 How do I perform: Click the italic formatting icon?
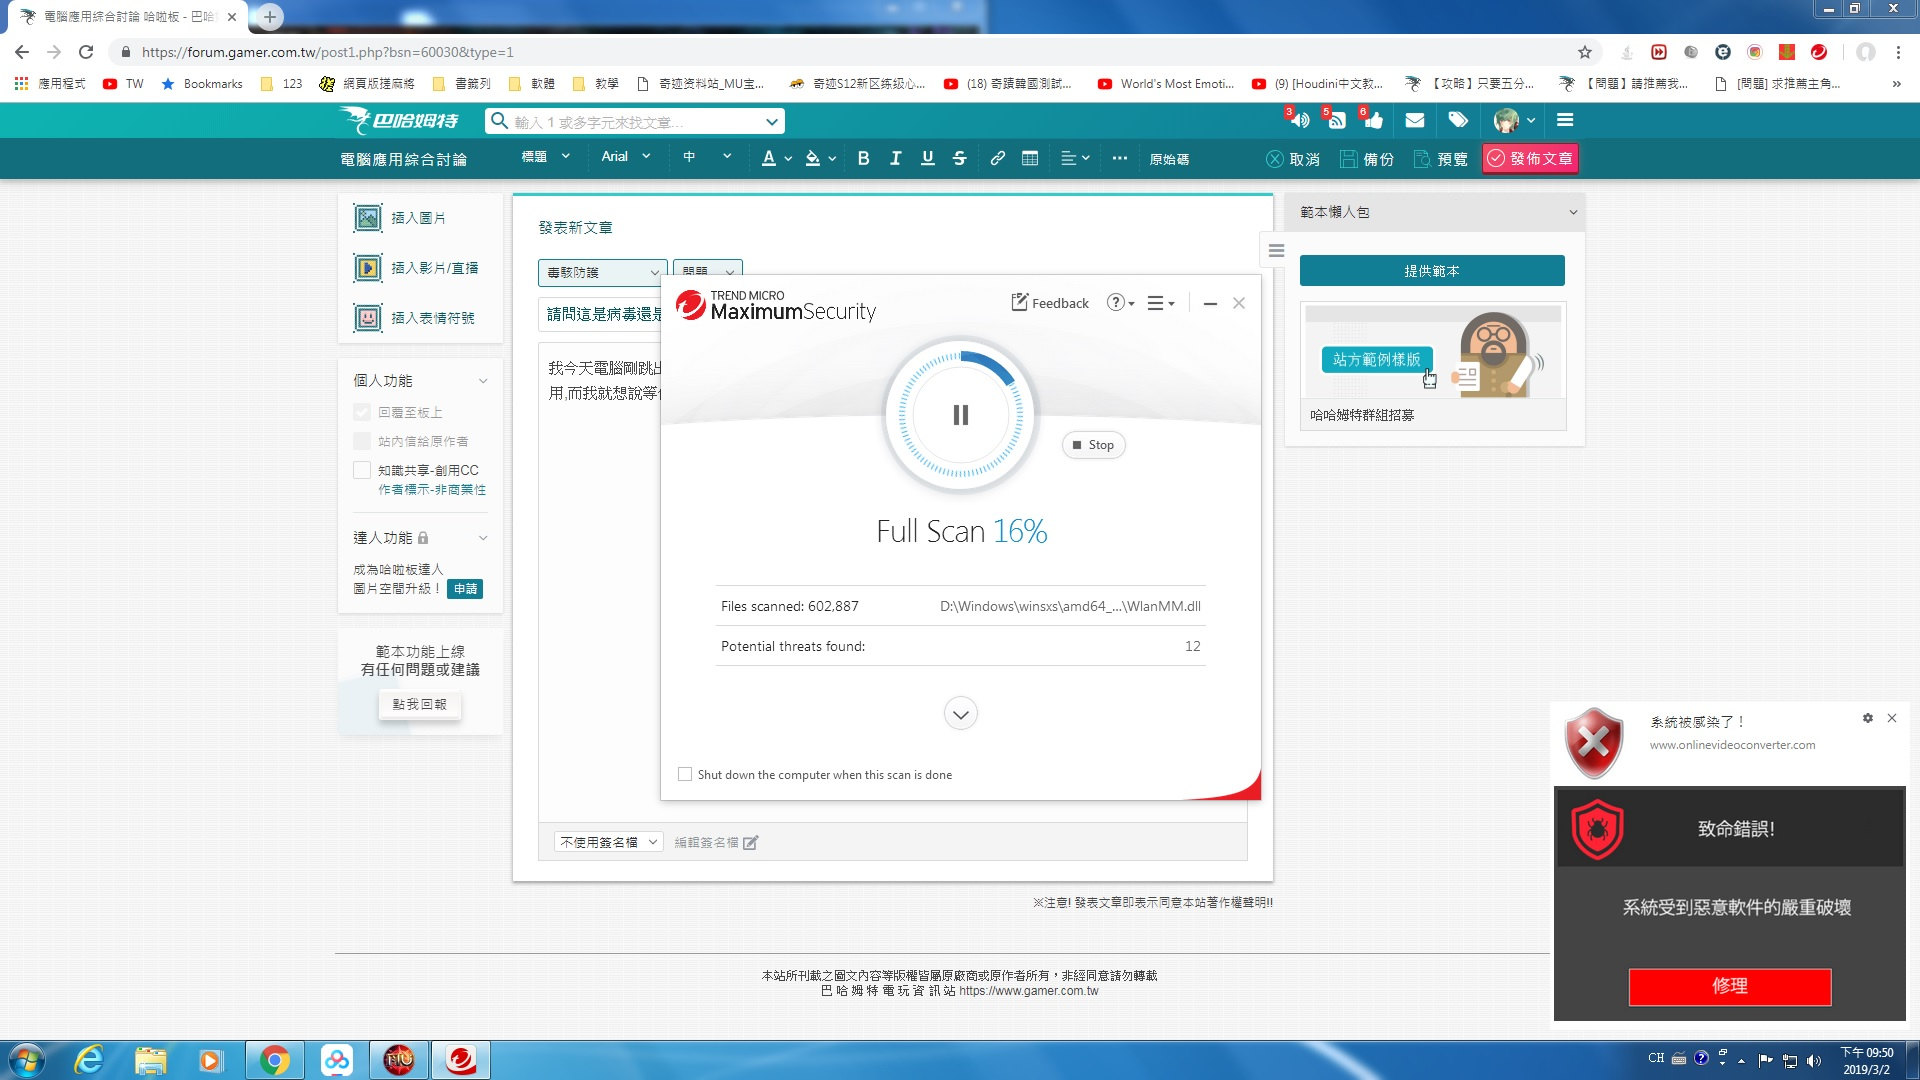pos(895,158)
